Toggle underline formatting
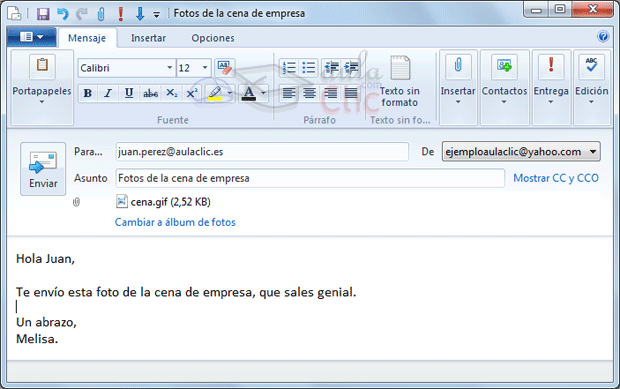 129,93
